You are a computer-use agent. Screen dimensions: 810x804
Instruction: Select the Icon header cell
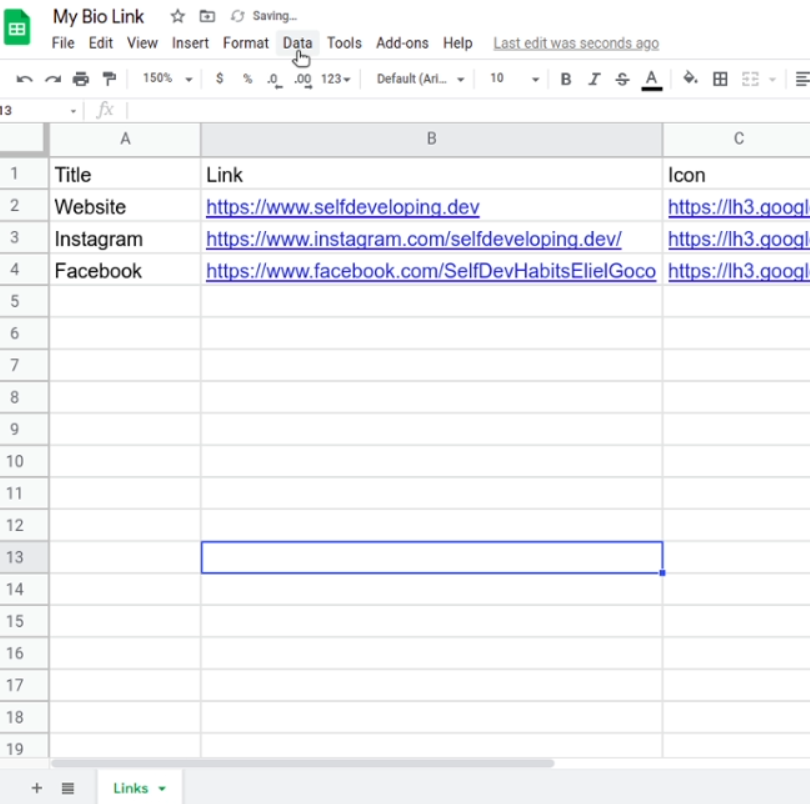tap(737, 175)
